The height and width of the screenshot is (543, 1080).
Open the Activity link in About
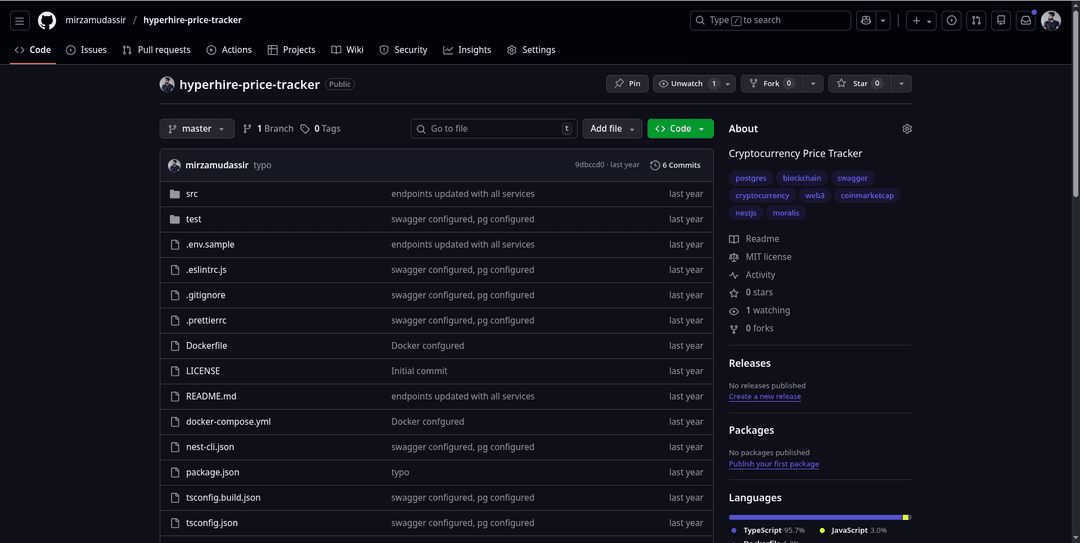click(x=753, y=275)
